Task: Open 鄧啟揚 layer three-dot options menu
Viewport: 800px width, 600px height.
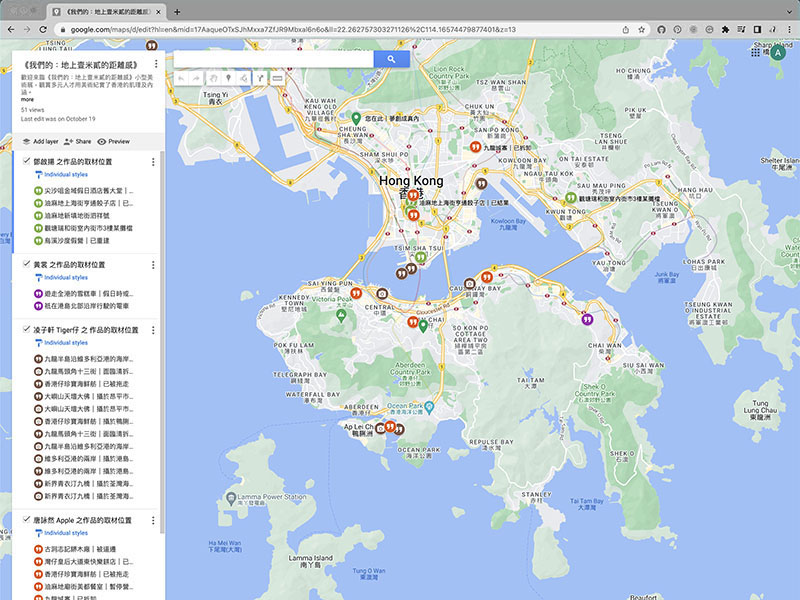Action: click(153, 162)
